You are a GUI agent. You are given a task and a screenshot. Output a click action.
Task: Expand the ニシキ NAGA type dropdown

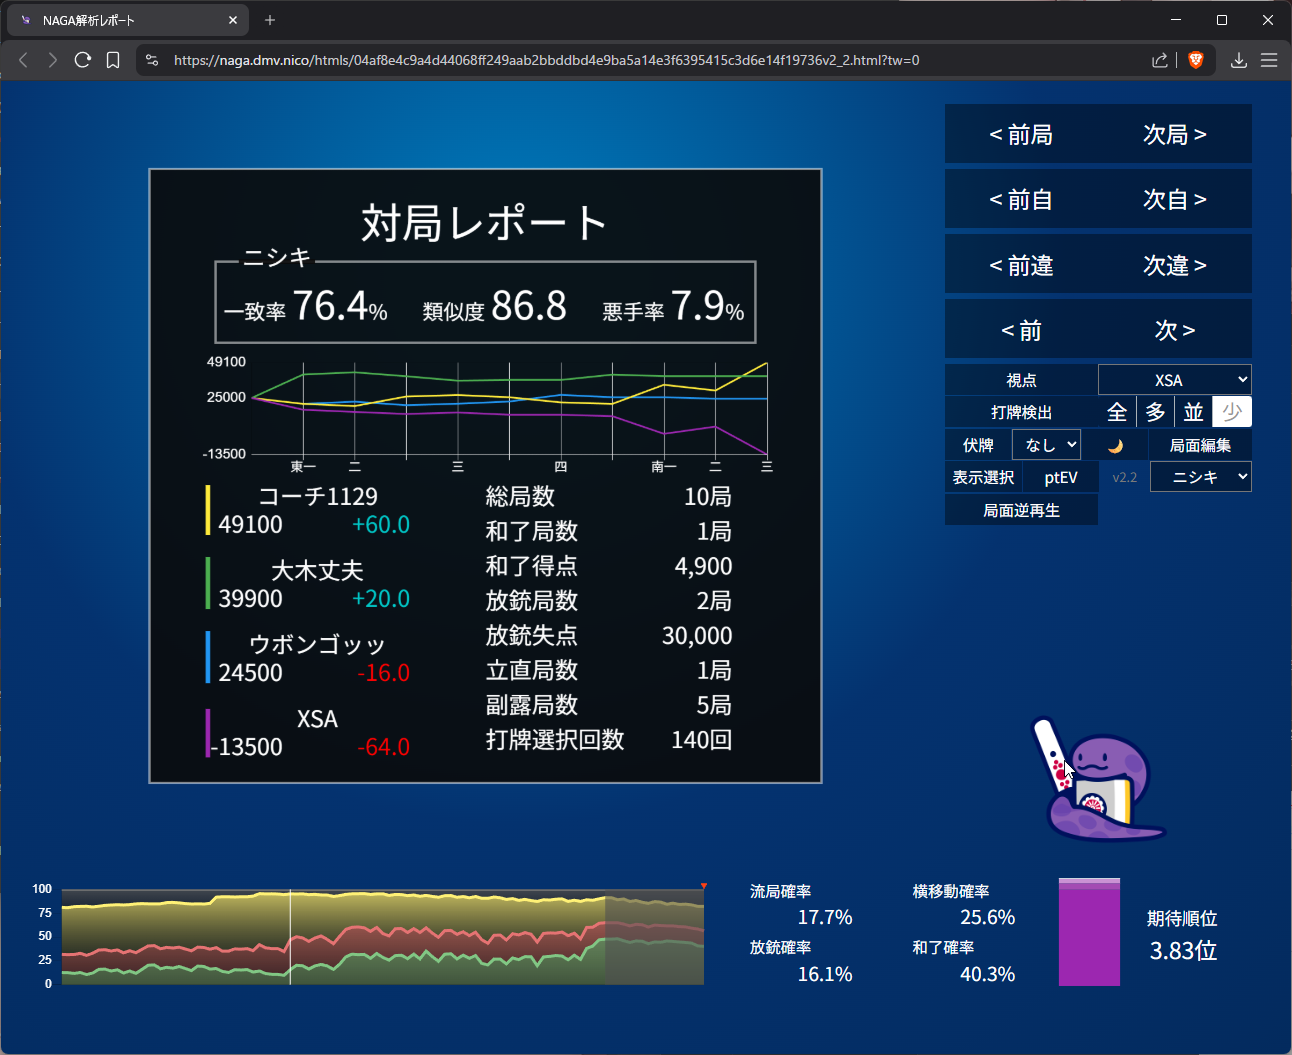tap(1200, 477)
